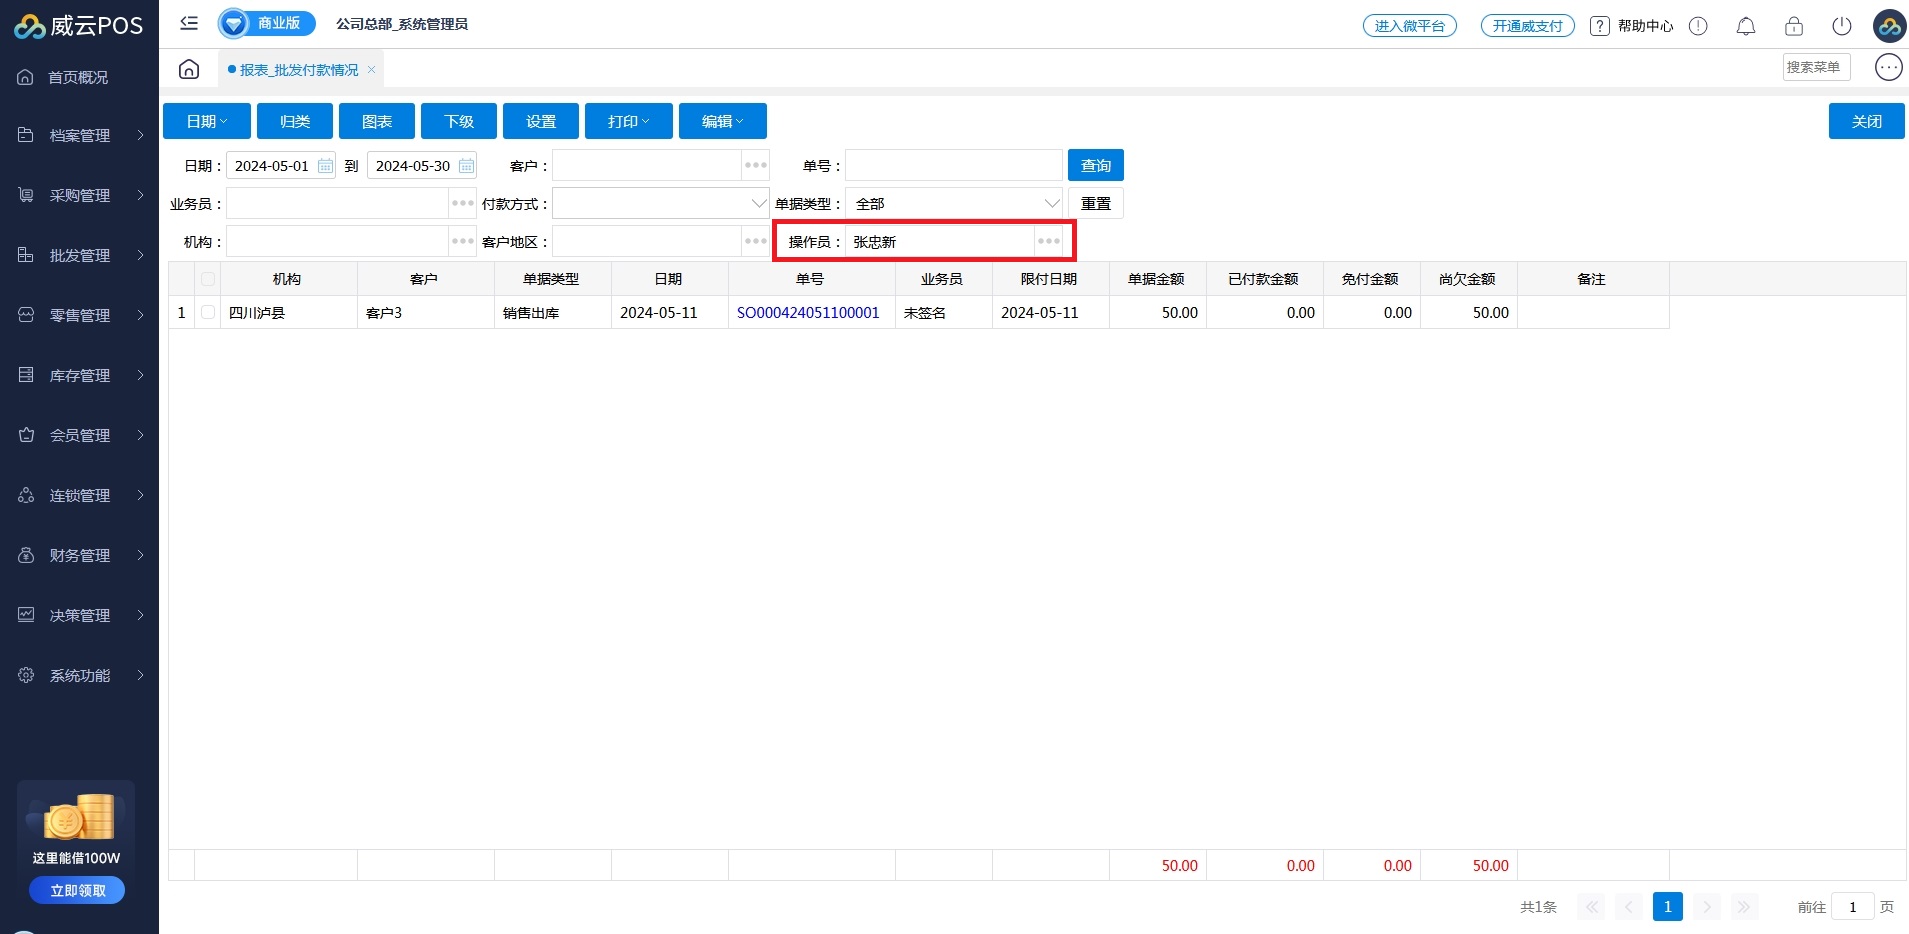This screenshot has height=934, width=1909.
Task: Collapse the sidebar with the menu-fold icon
Action: [x=189, y=23]
